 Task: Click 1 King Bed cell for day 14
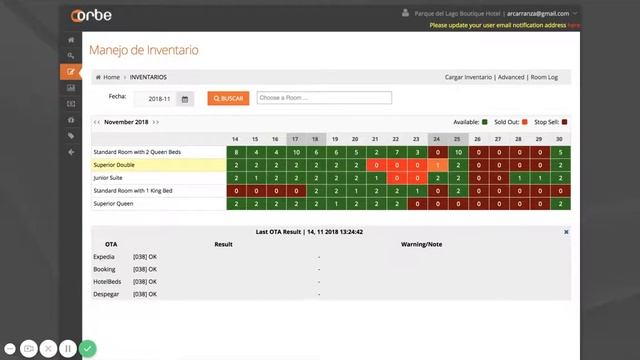(236, 191)
